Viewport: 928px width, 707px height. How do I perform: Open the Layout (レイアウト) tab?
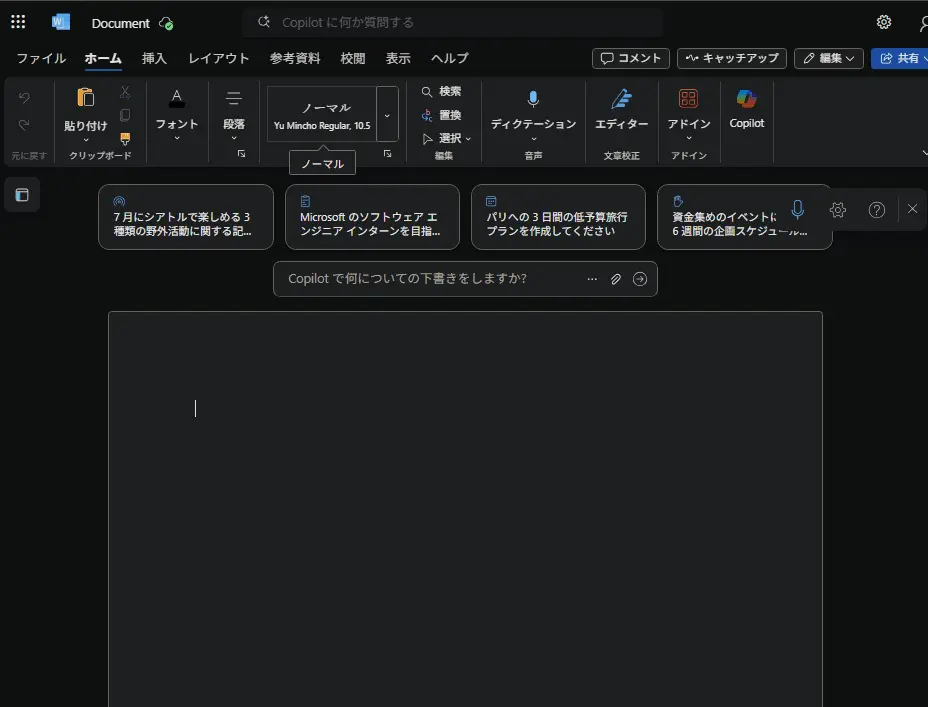(x=218, y=59)
